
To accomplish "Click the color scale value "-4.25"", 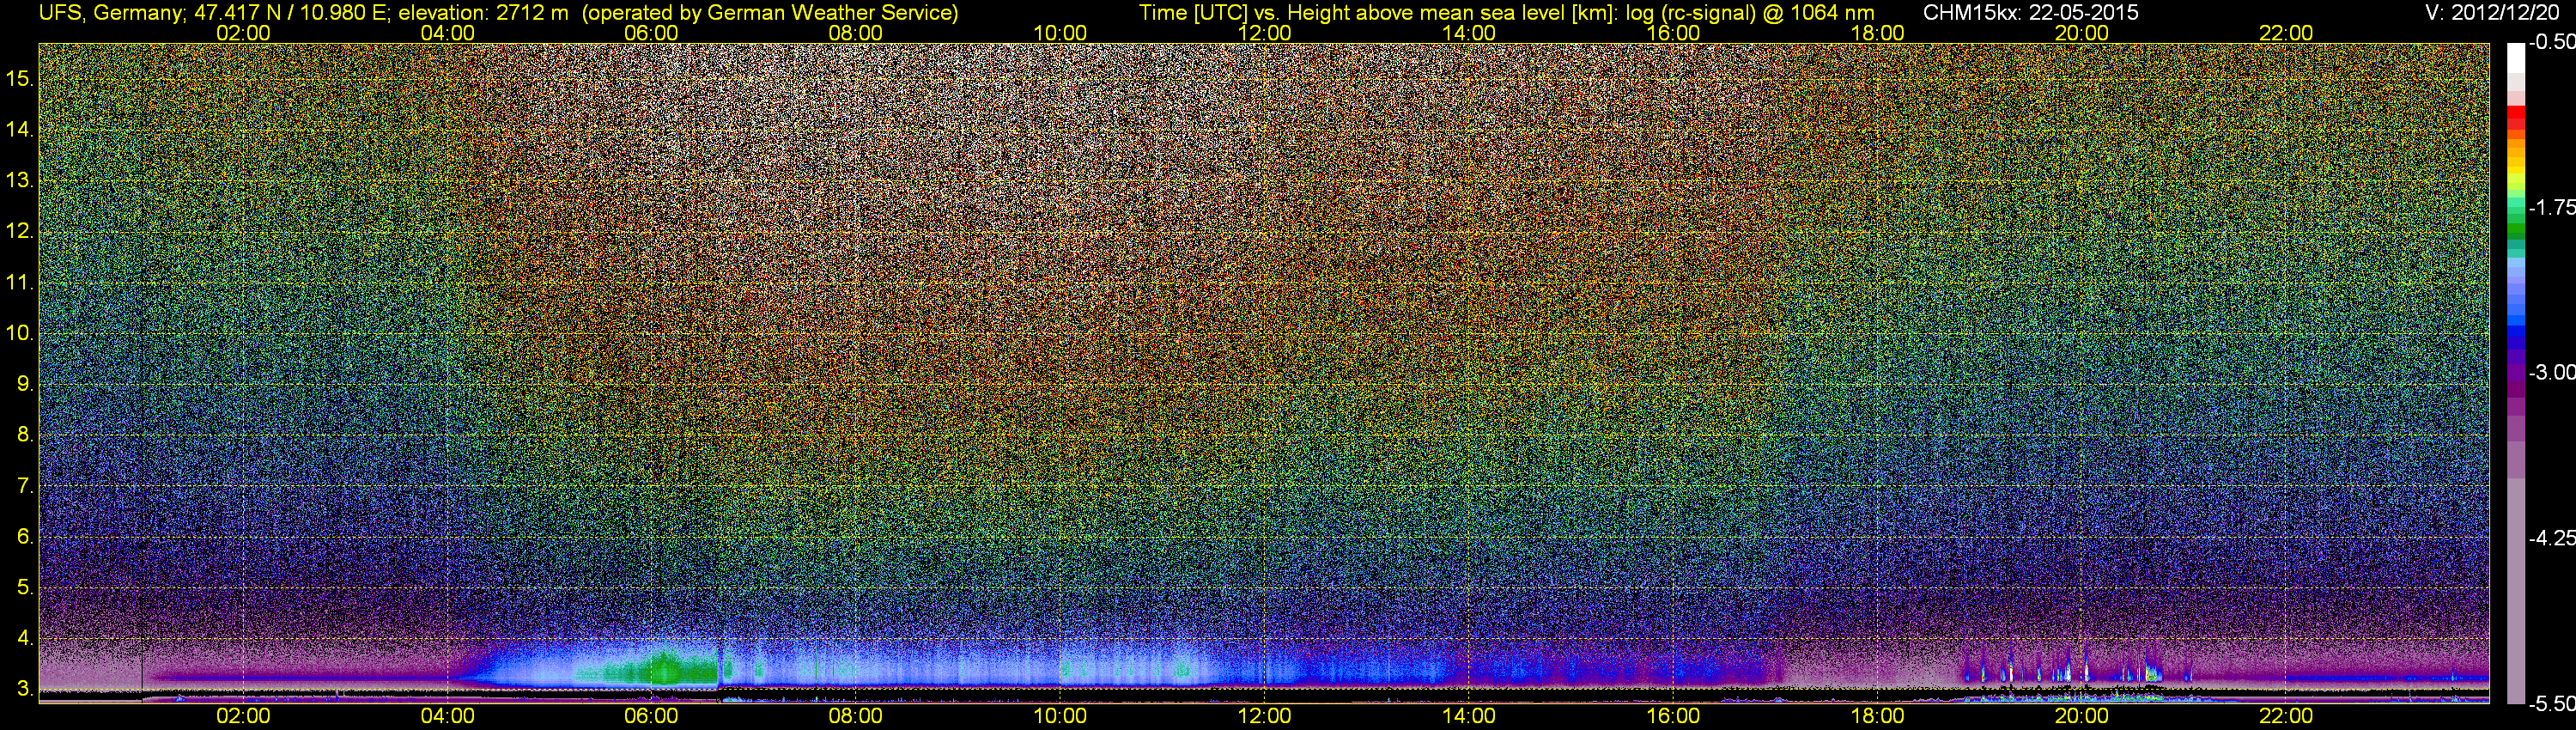I will (2551, 538).
